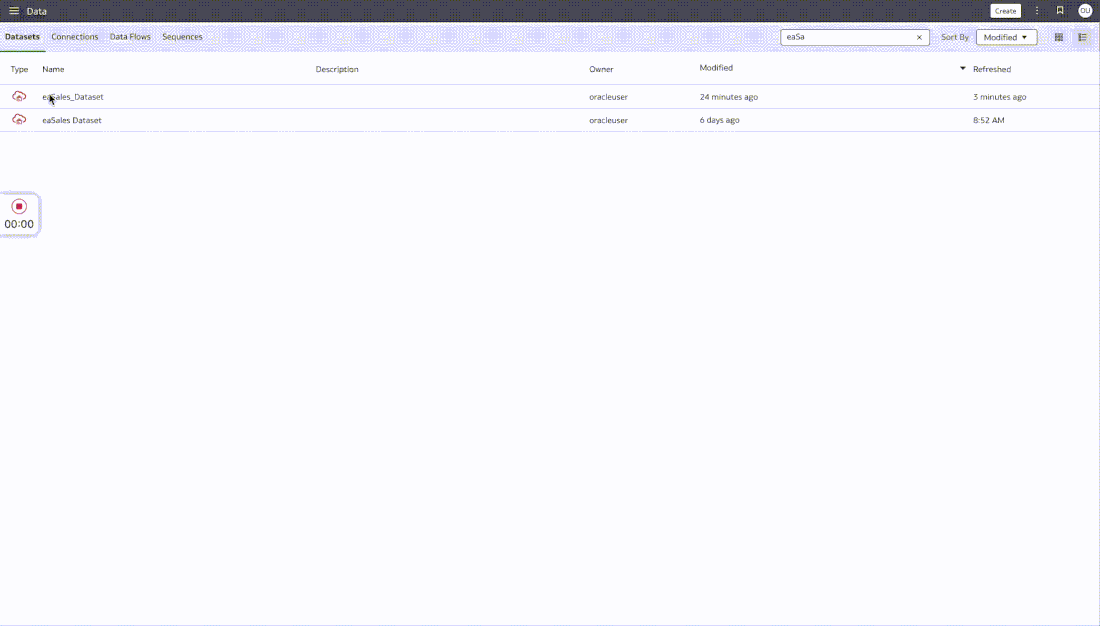
Task: Toggle the Modified column sort arrow
Action: [962, 68]
